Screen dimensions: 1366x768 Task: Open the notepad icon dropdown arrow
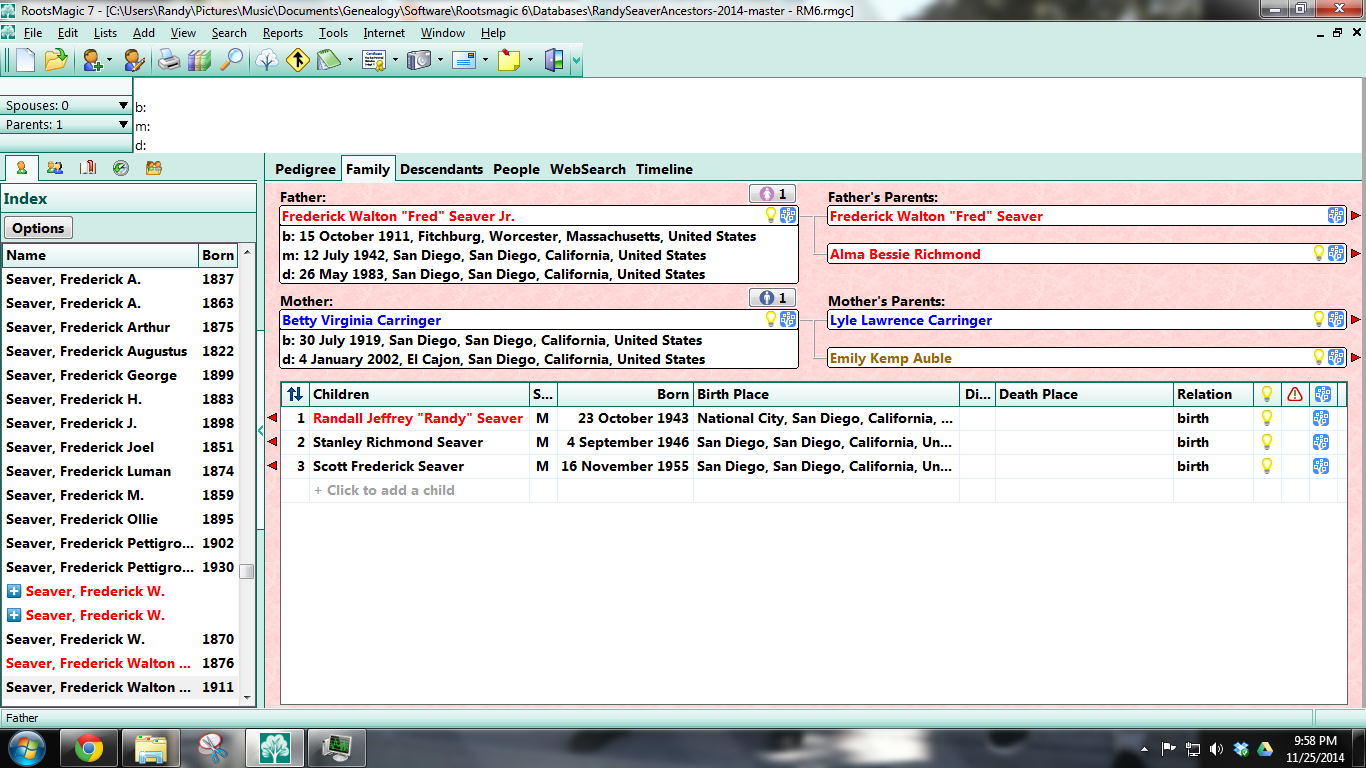pos(350,61)
